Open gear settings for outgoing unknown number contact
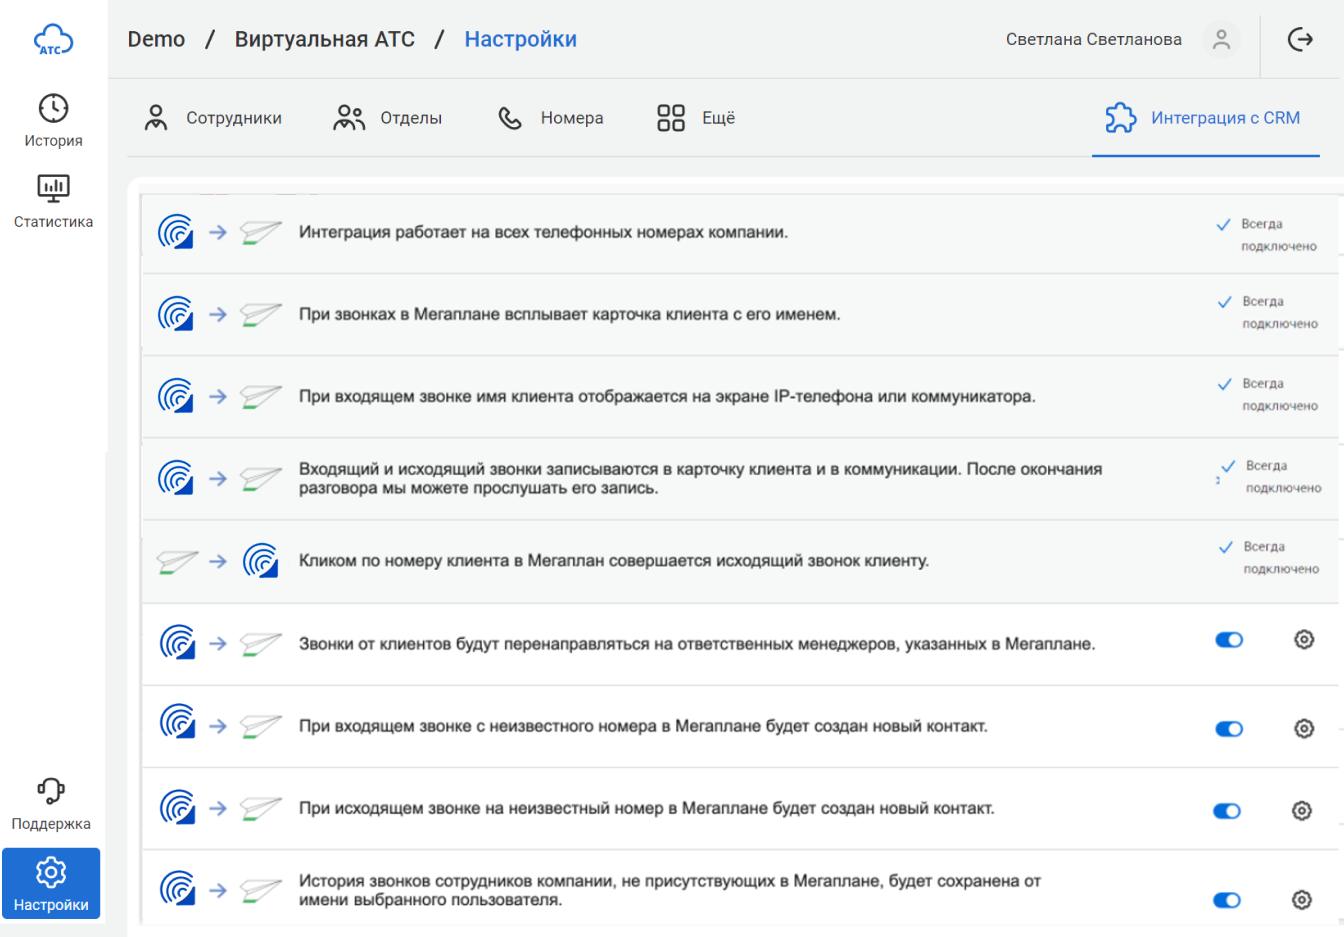 [x=1302, y=811]
